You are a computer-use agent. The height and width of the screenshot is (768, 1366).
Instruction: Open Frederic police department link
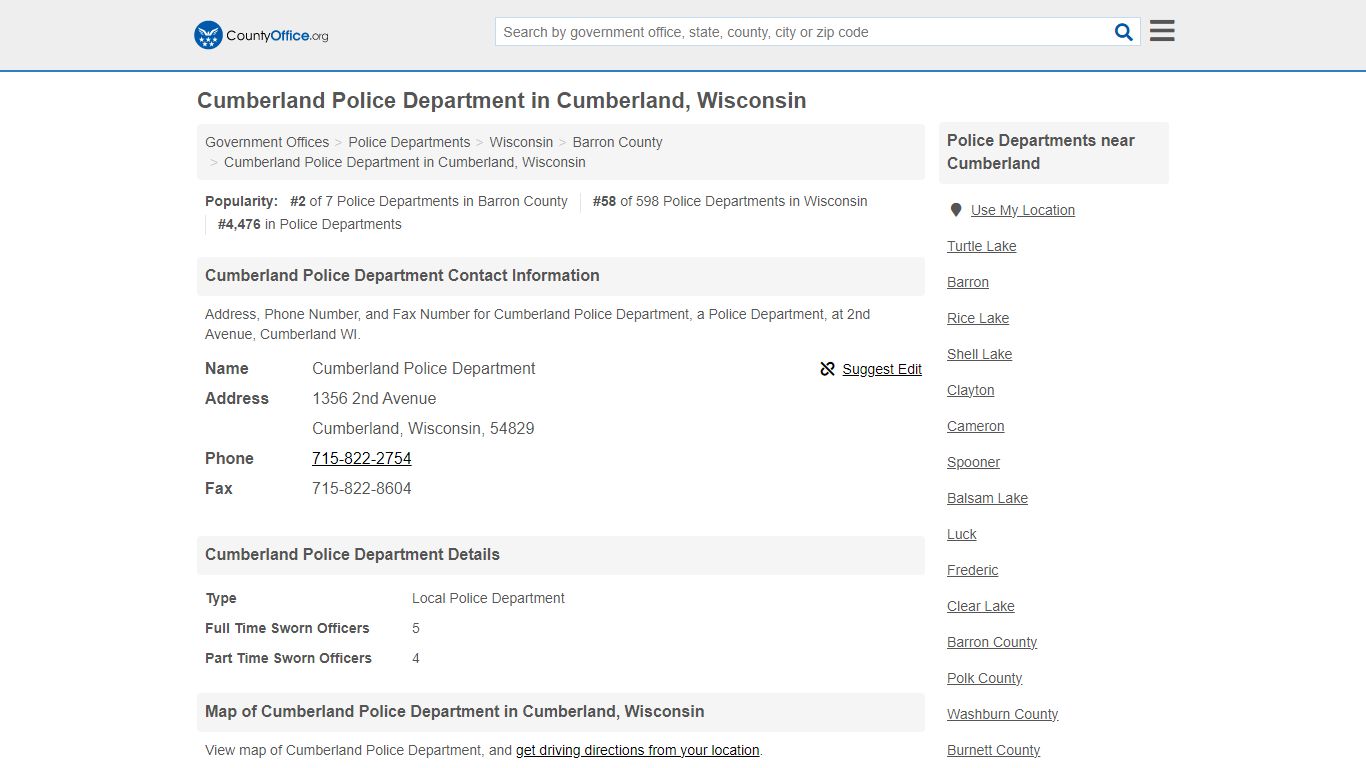click(x=973, y=570)
